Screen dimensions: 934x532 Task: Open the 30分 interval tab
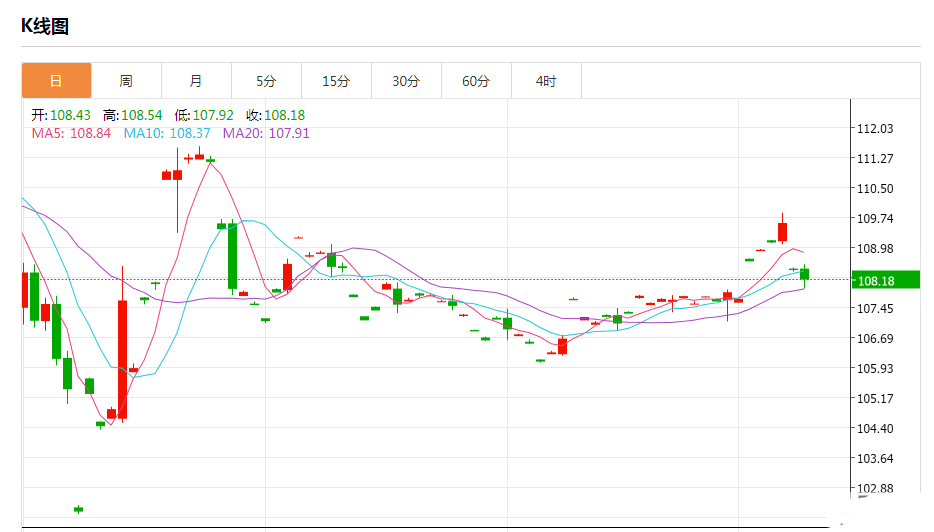pyautogui.click(x=406, y=80)
